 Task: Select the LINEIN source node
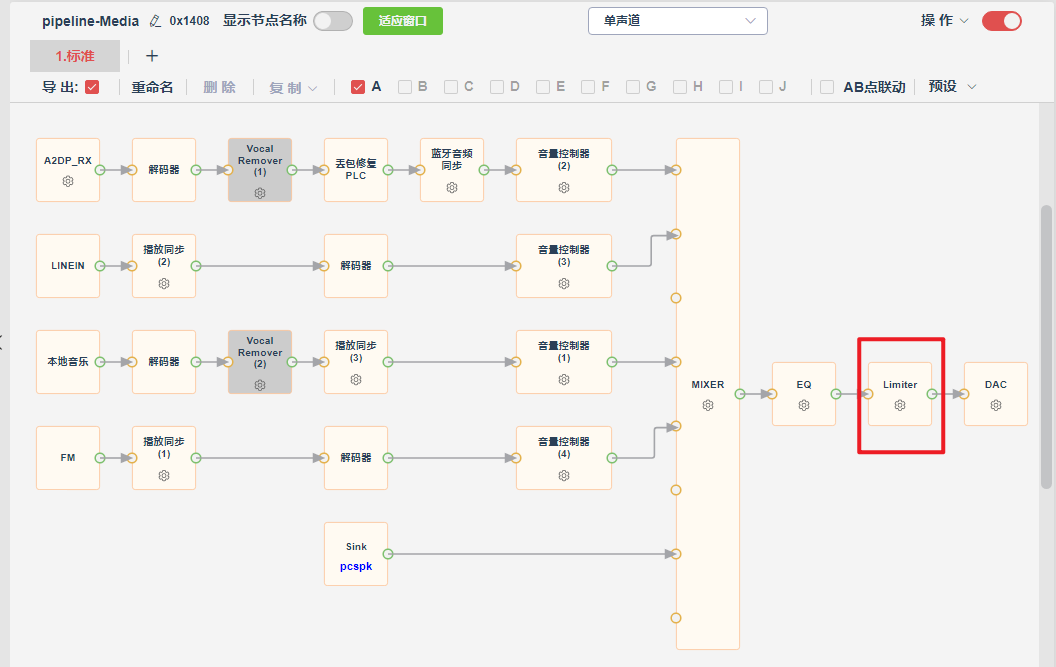click(x=68, y=265)
